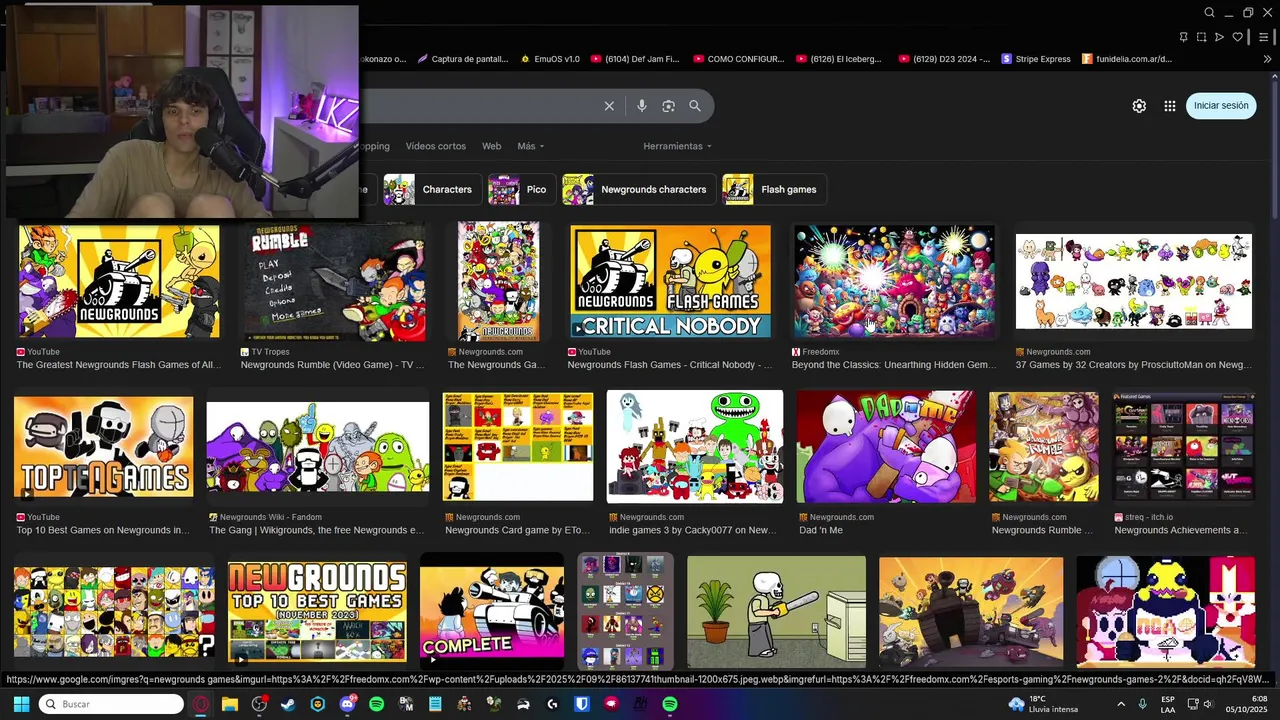Screen dimensions: 1280x720
Task: Open indie games 3 by Cacky0077 image
Action: (x=695, y=446)
